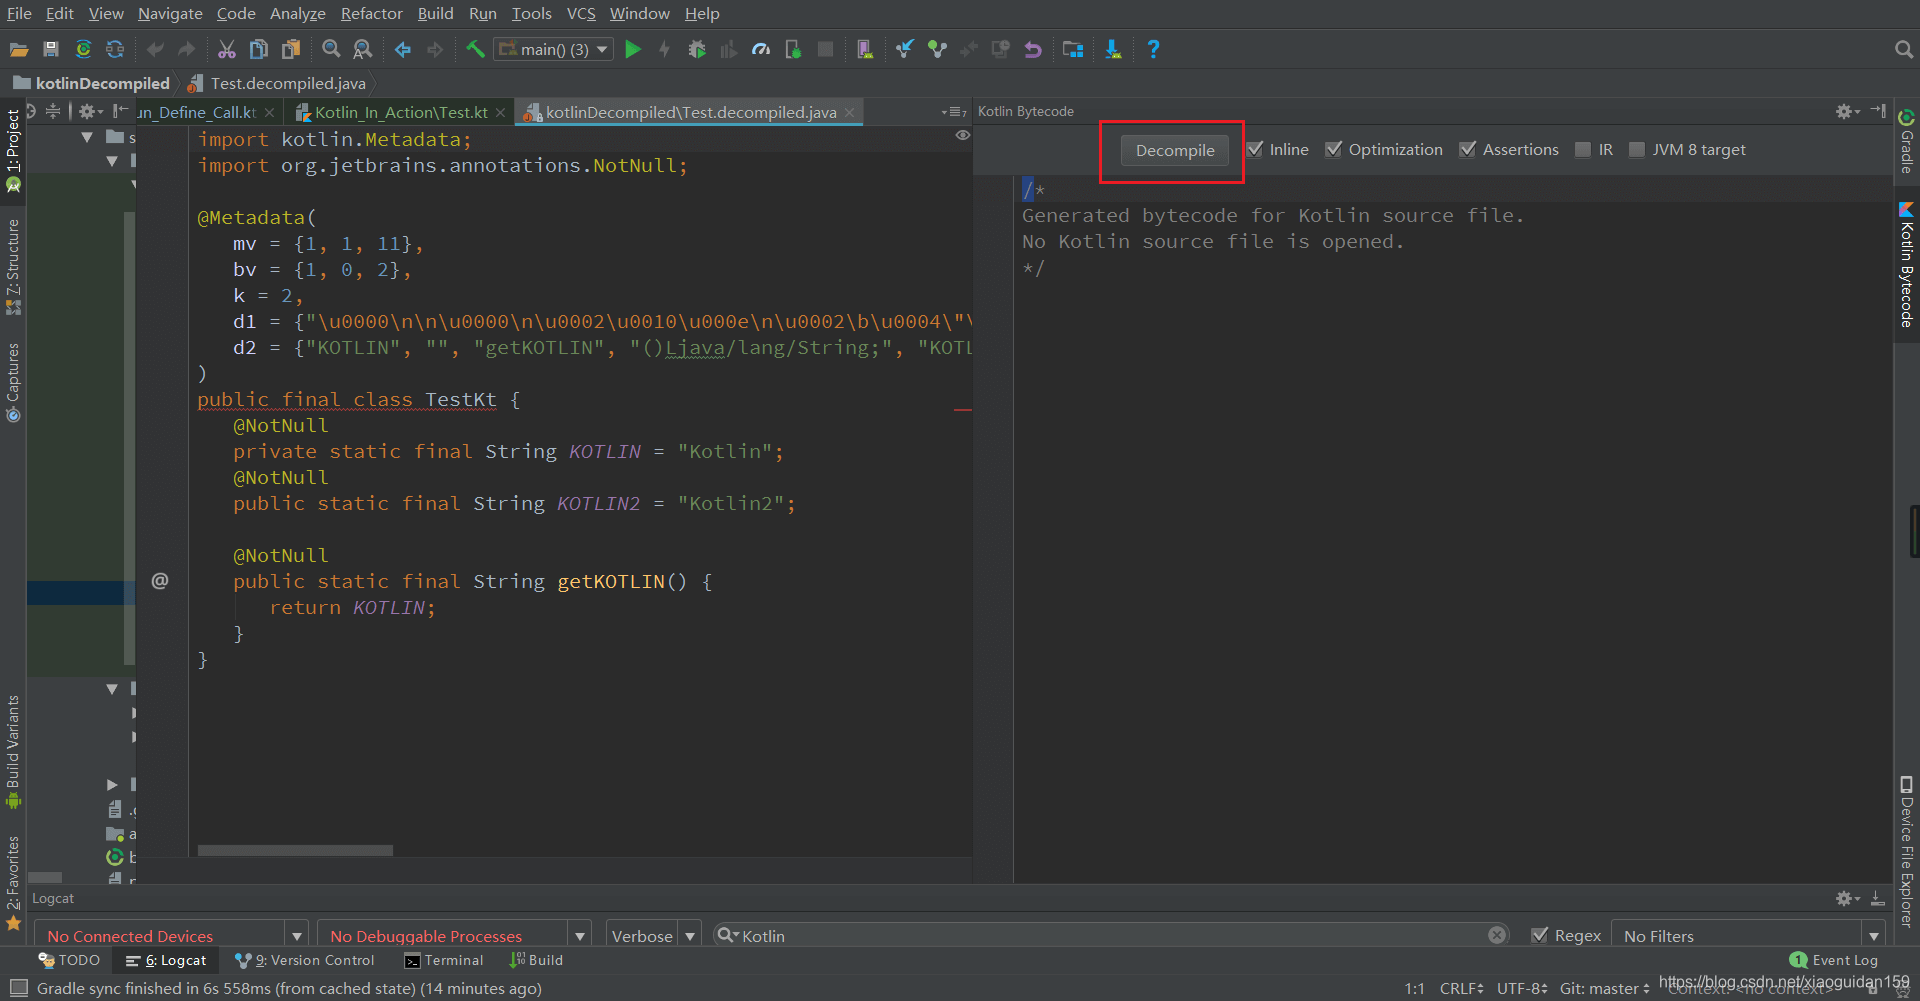This screenshot has height=1001, width=1920.
Task: Open the CRLF line separator selector
Action: (x=1461, y=988)
